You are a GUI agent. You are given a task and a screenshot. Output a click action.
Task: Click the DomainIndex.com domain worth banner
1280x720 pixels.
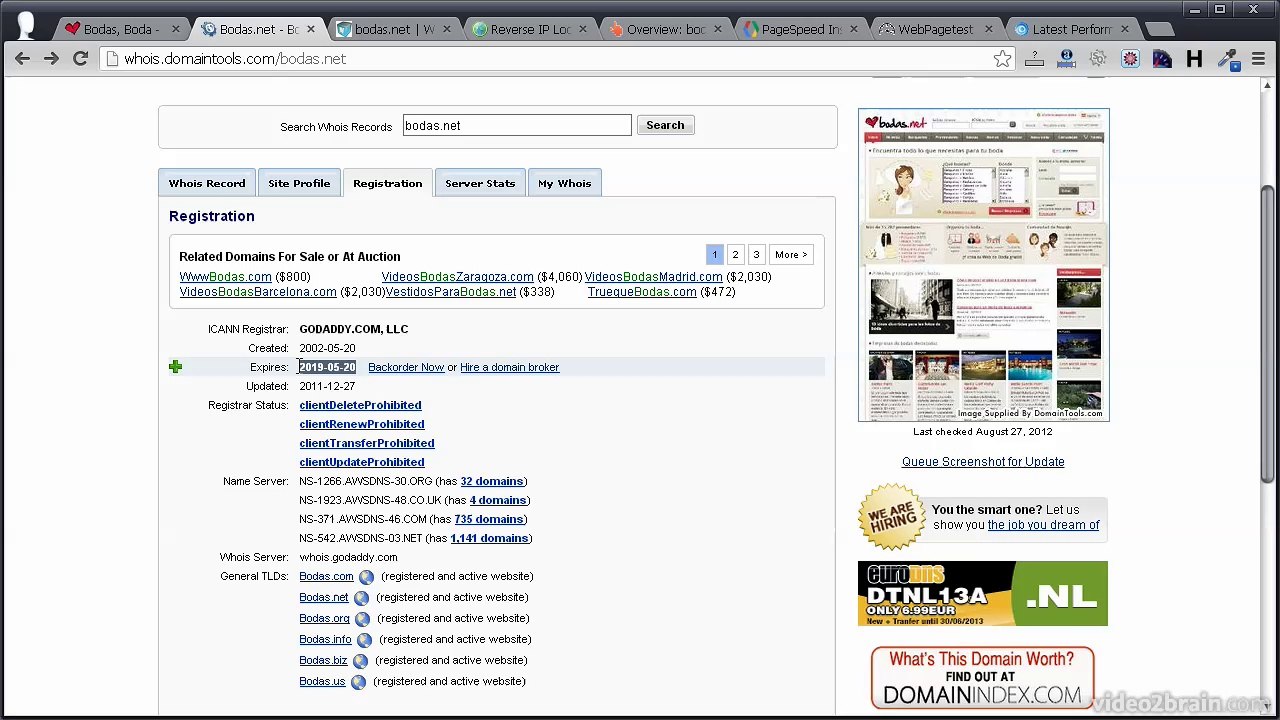point(982,677)
